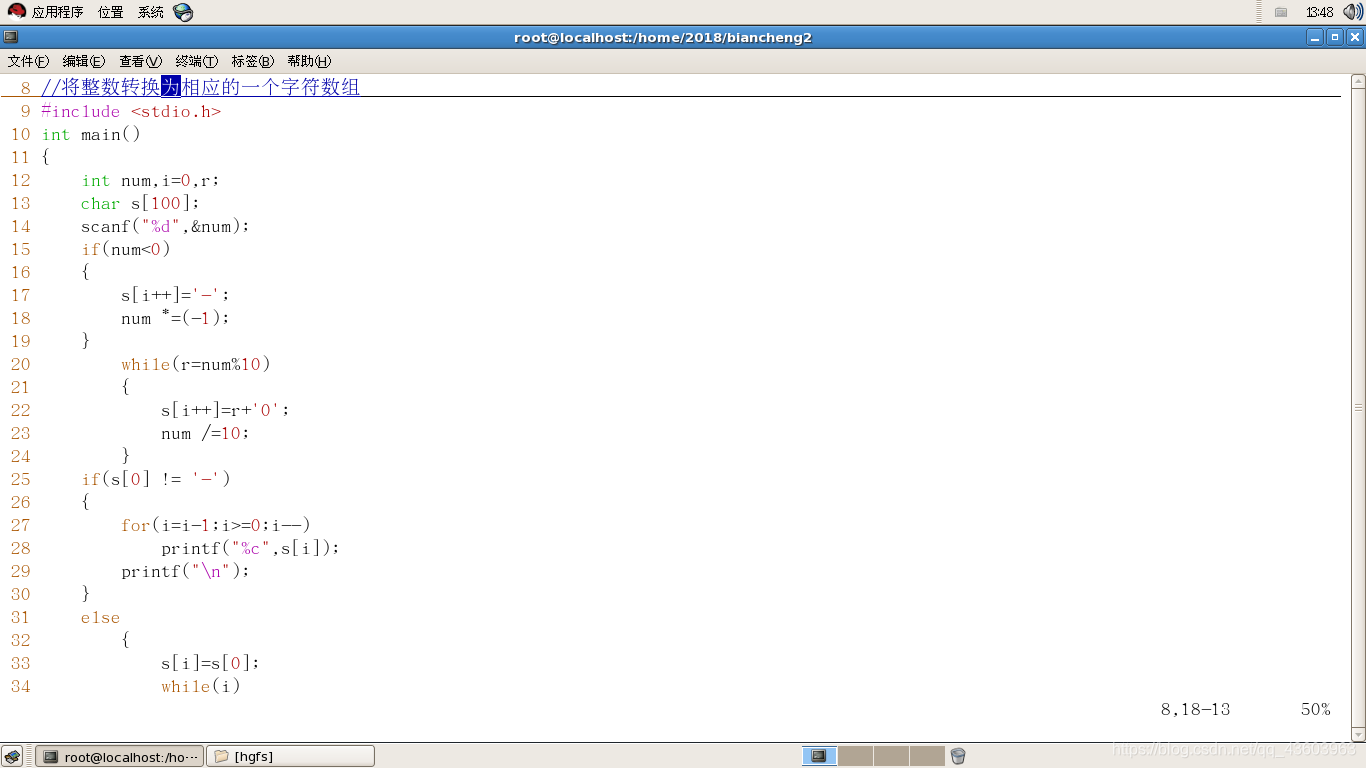This screenshot has height=768, width=1366.
Task: Click the 'else' keyword on line 31
Action: pyautogui.click(x=100, y=618)
